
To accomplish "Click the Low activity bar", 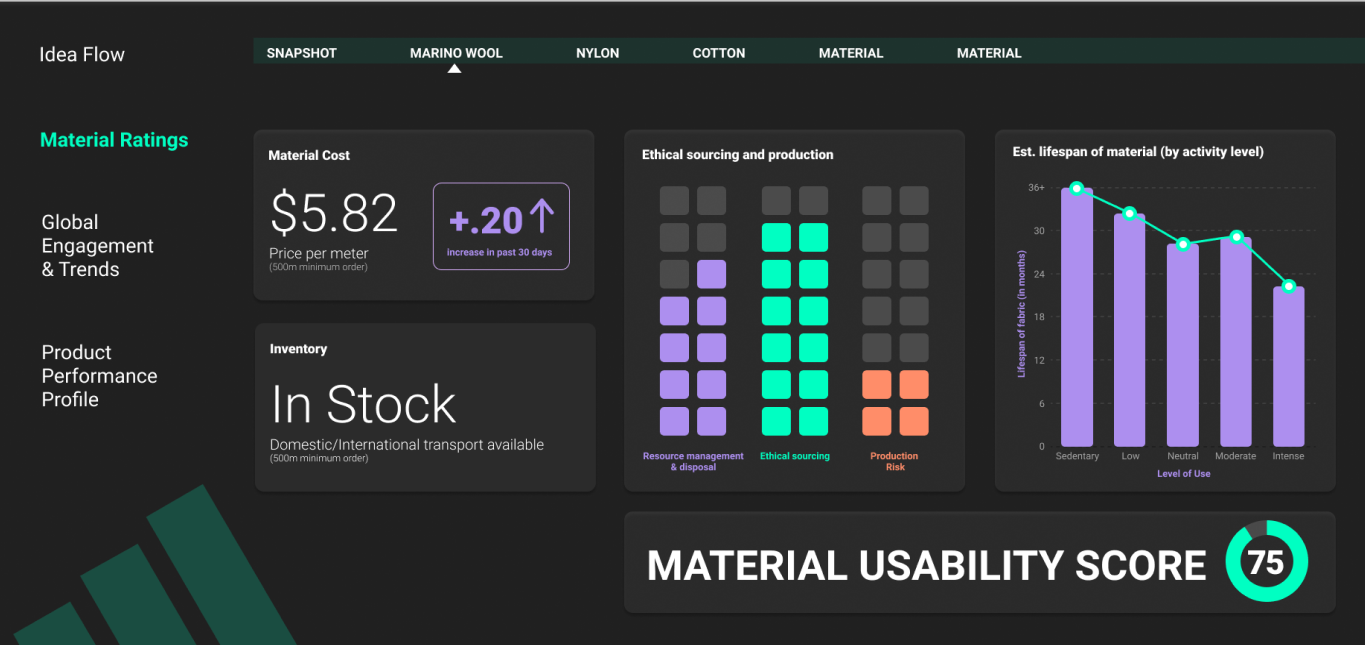I will click(x=1130, y=330).
